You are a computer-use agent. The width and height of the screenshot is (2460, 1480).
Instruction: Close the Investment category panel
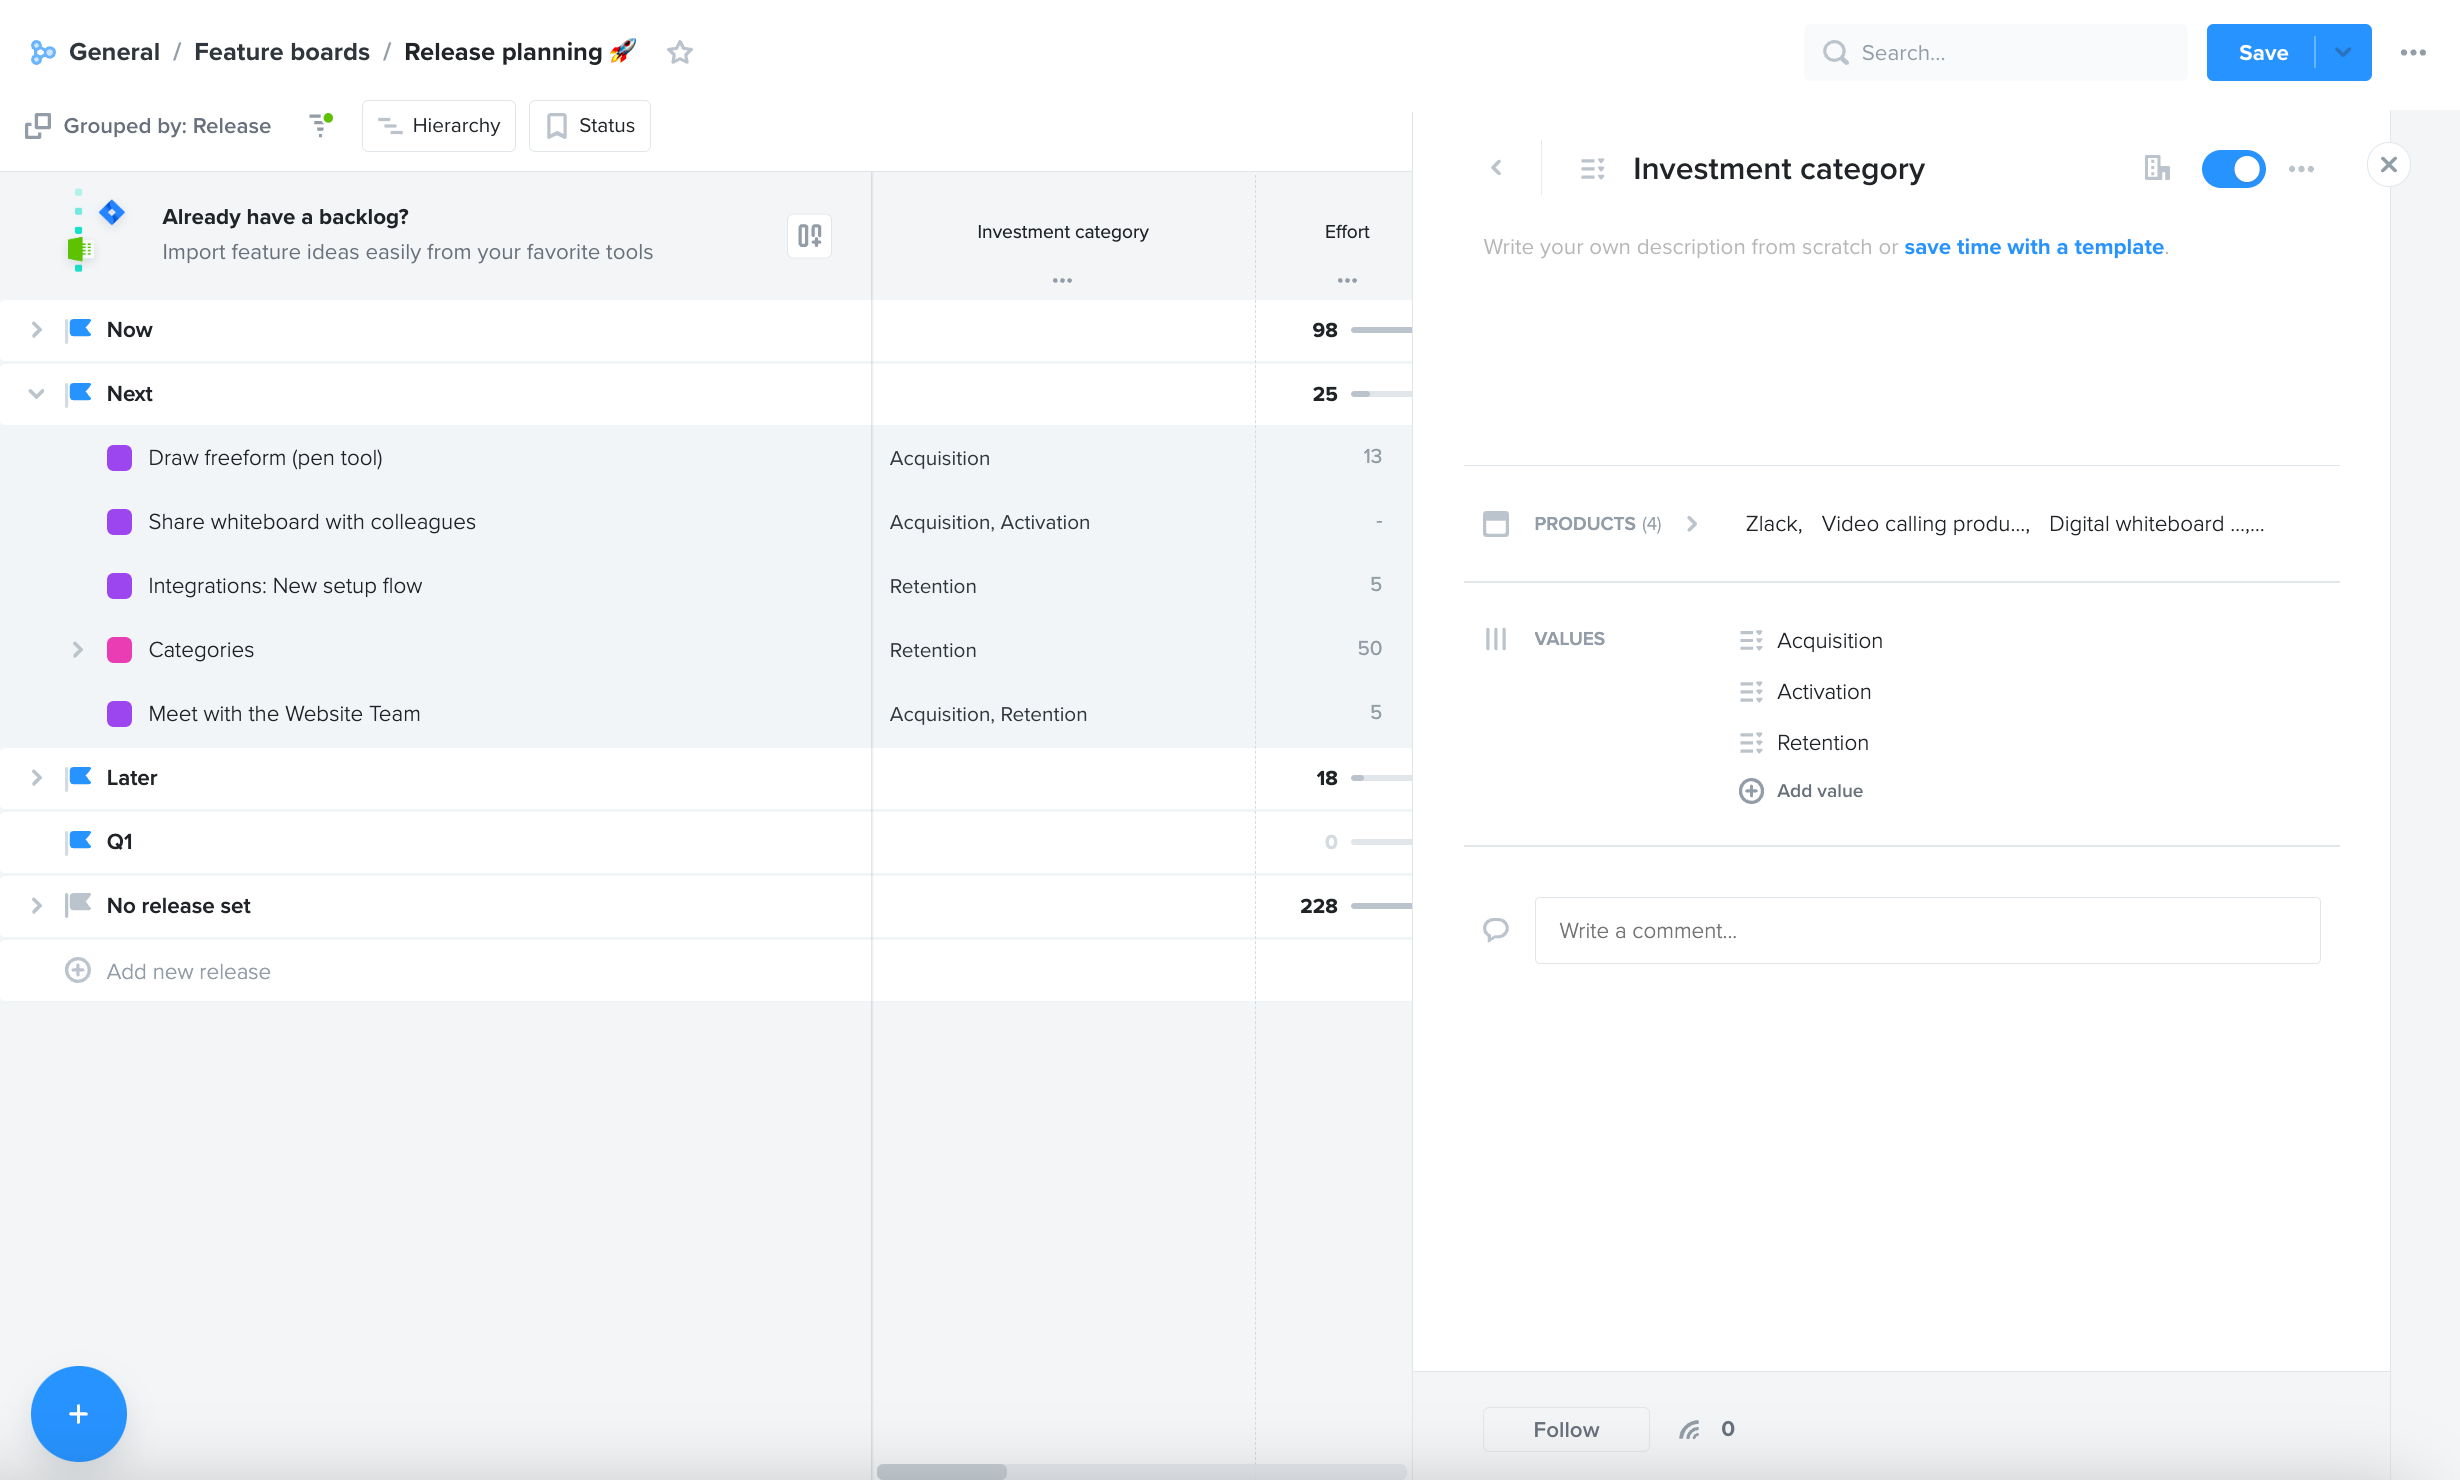2389,165
